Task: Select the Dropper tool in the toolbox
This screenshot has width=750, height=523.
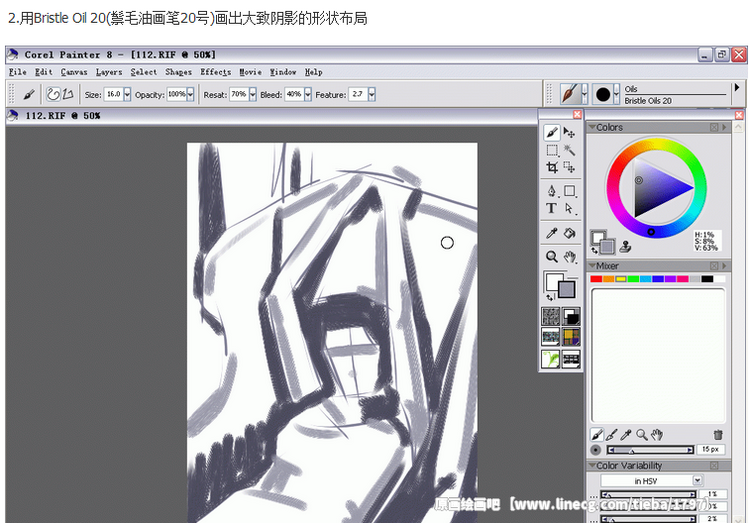Action: 551,233
